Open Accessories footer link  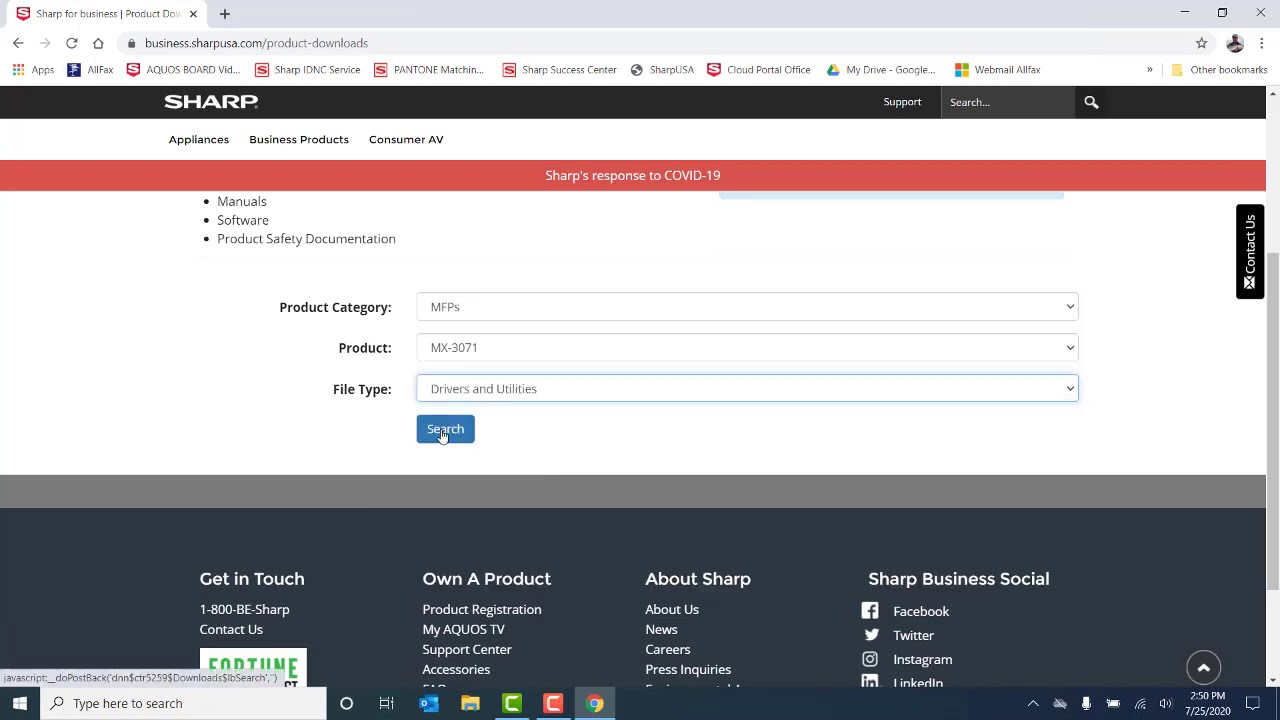click(x=456, y=669)
